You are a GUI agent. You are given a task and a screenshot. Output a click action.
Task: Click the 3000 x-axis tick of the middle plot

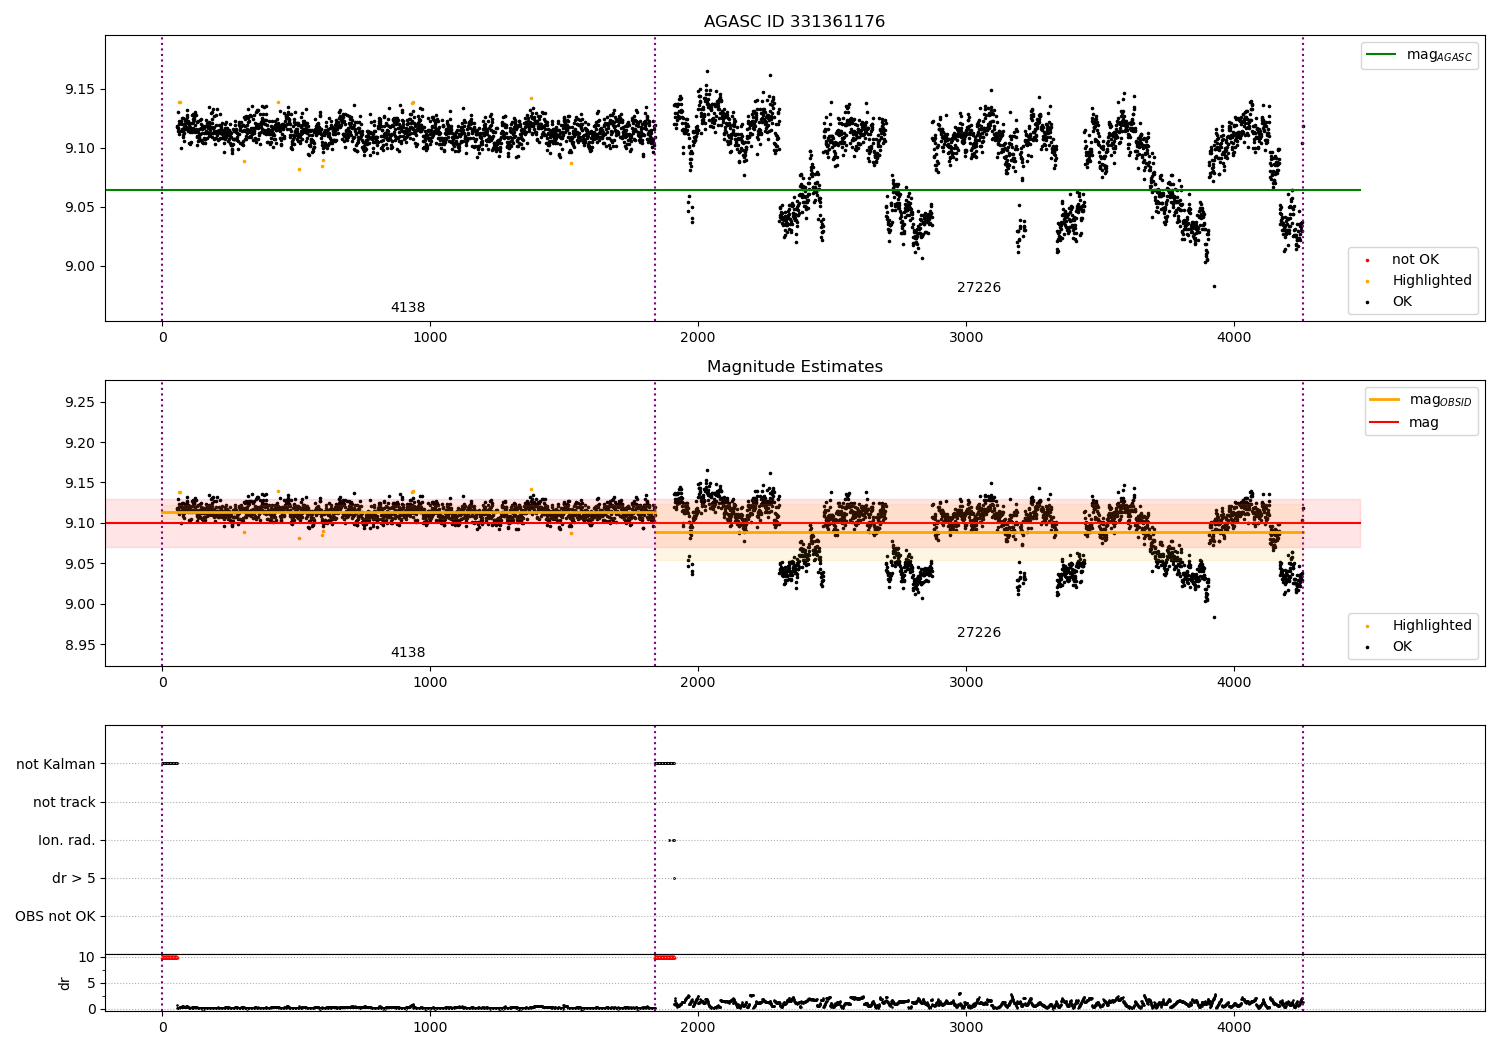point(966,683)
